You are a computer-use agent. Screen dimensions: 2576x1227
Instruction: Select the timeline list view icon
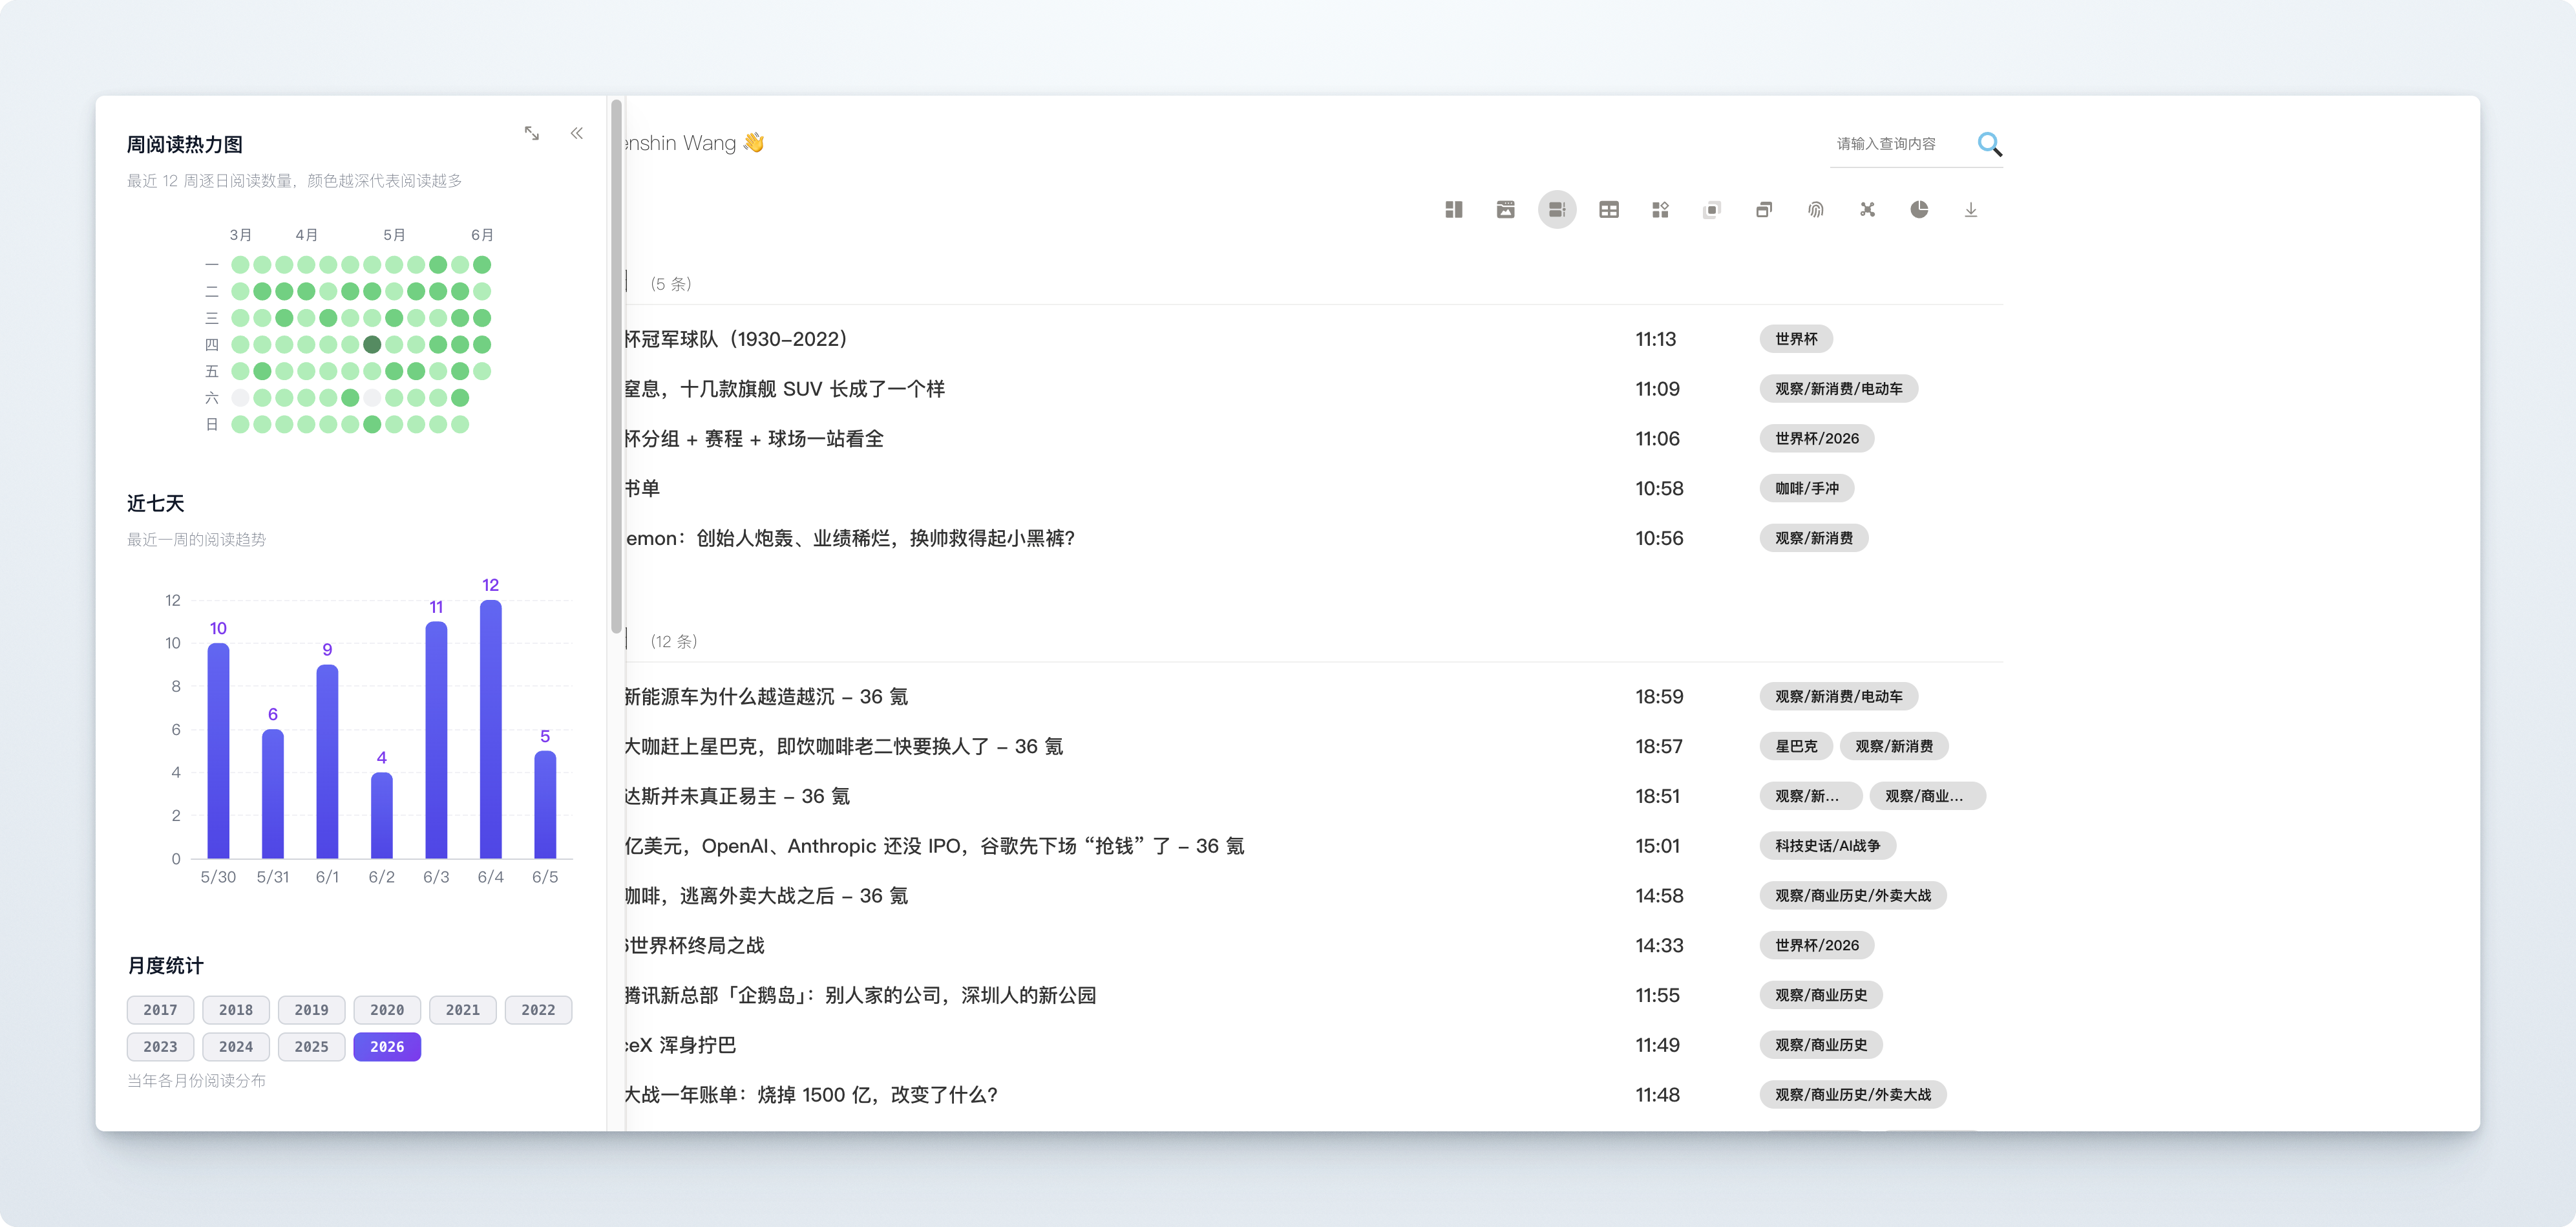(1557, 210)
